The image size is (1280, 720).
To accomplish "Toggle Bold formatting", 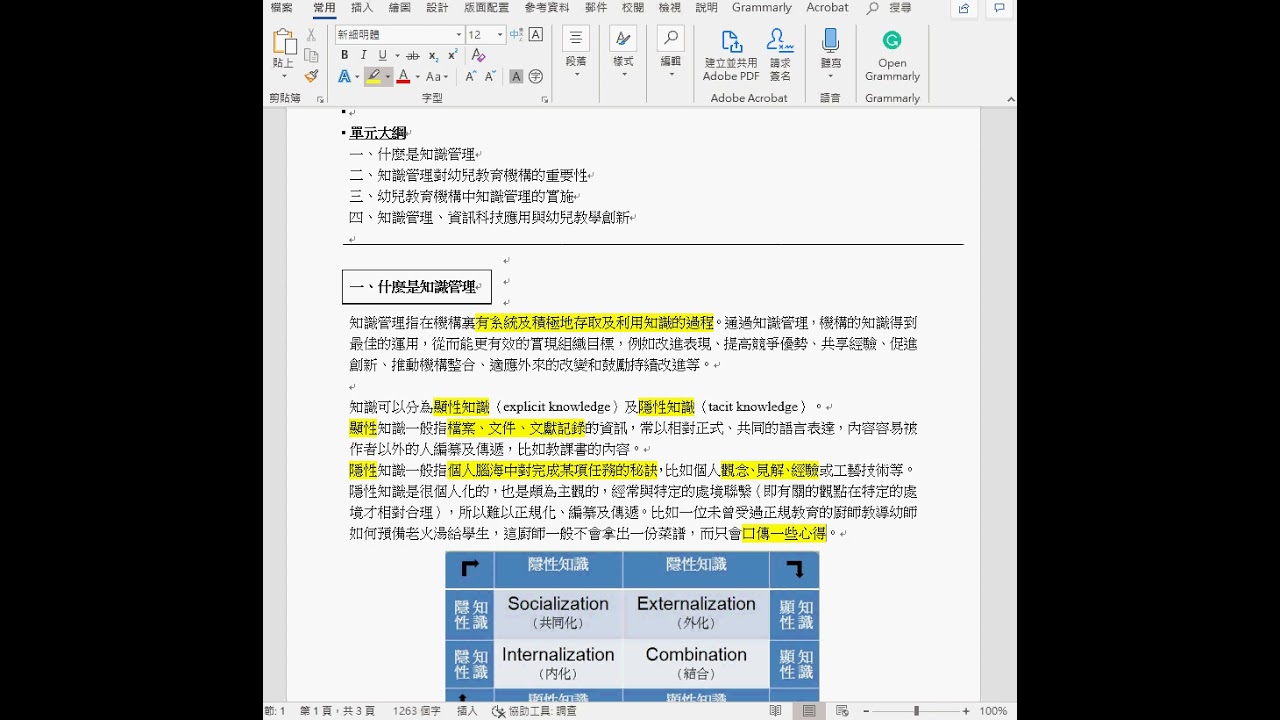I will point(344,55).
